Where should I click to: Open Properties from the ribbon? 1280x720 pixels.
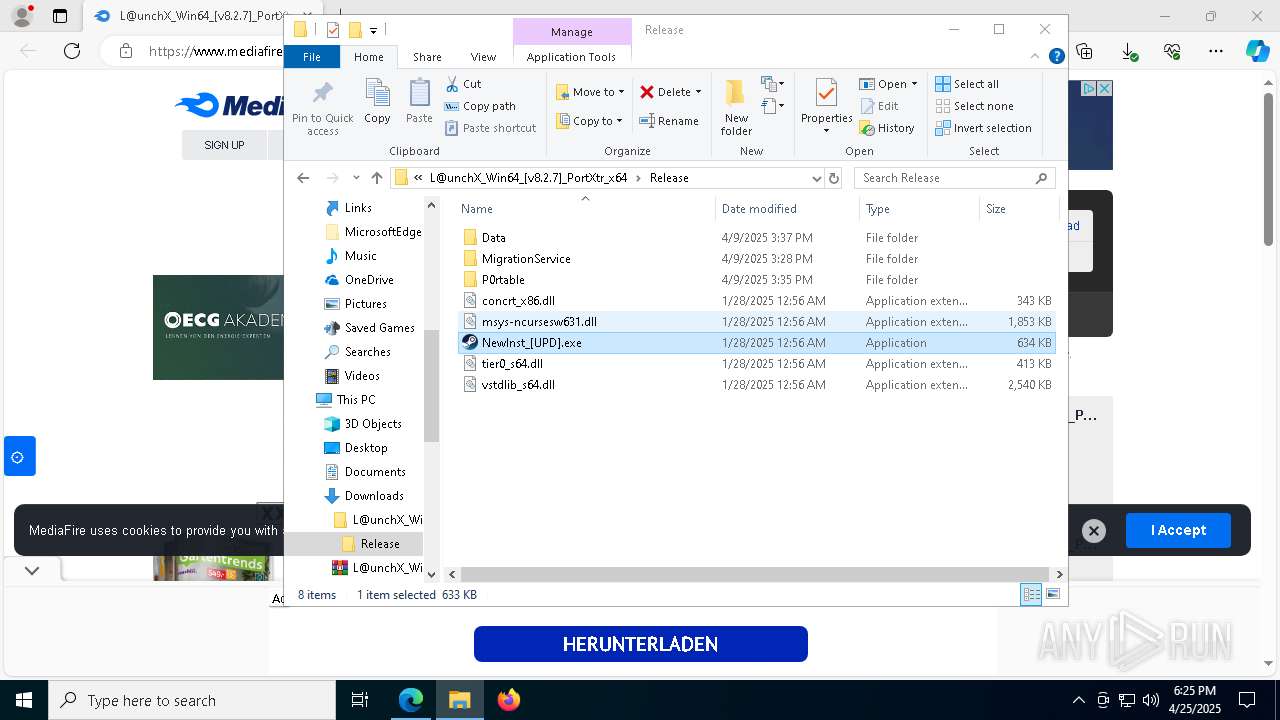pyautogui.click(x=826, y=107)
